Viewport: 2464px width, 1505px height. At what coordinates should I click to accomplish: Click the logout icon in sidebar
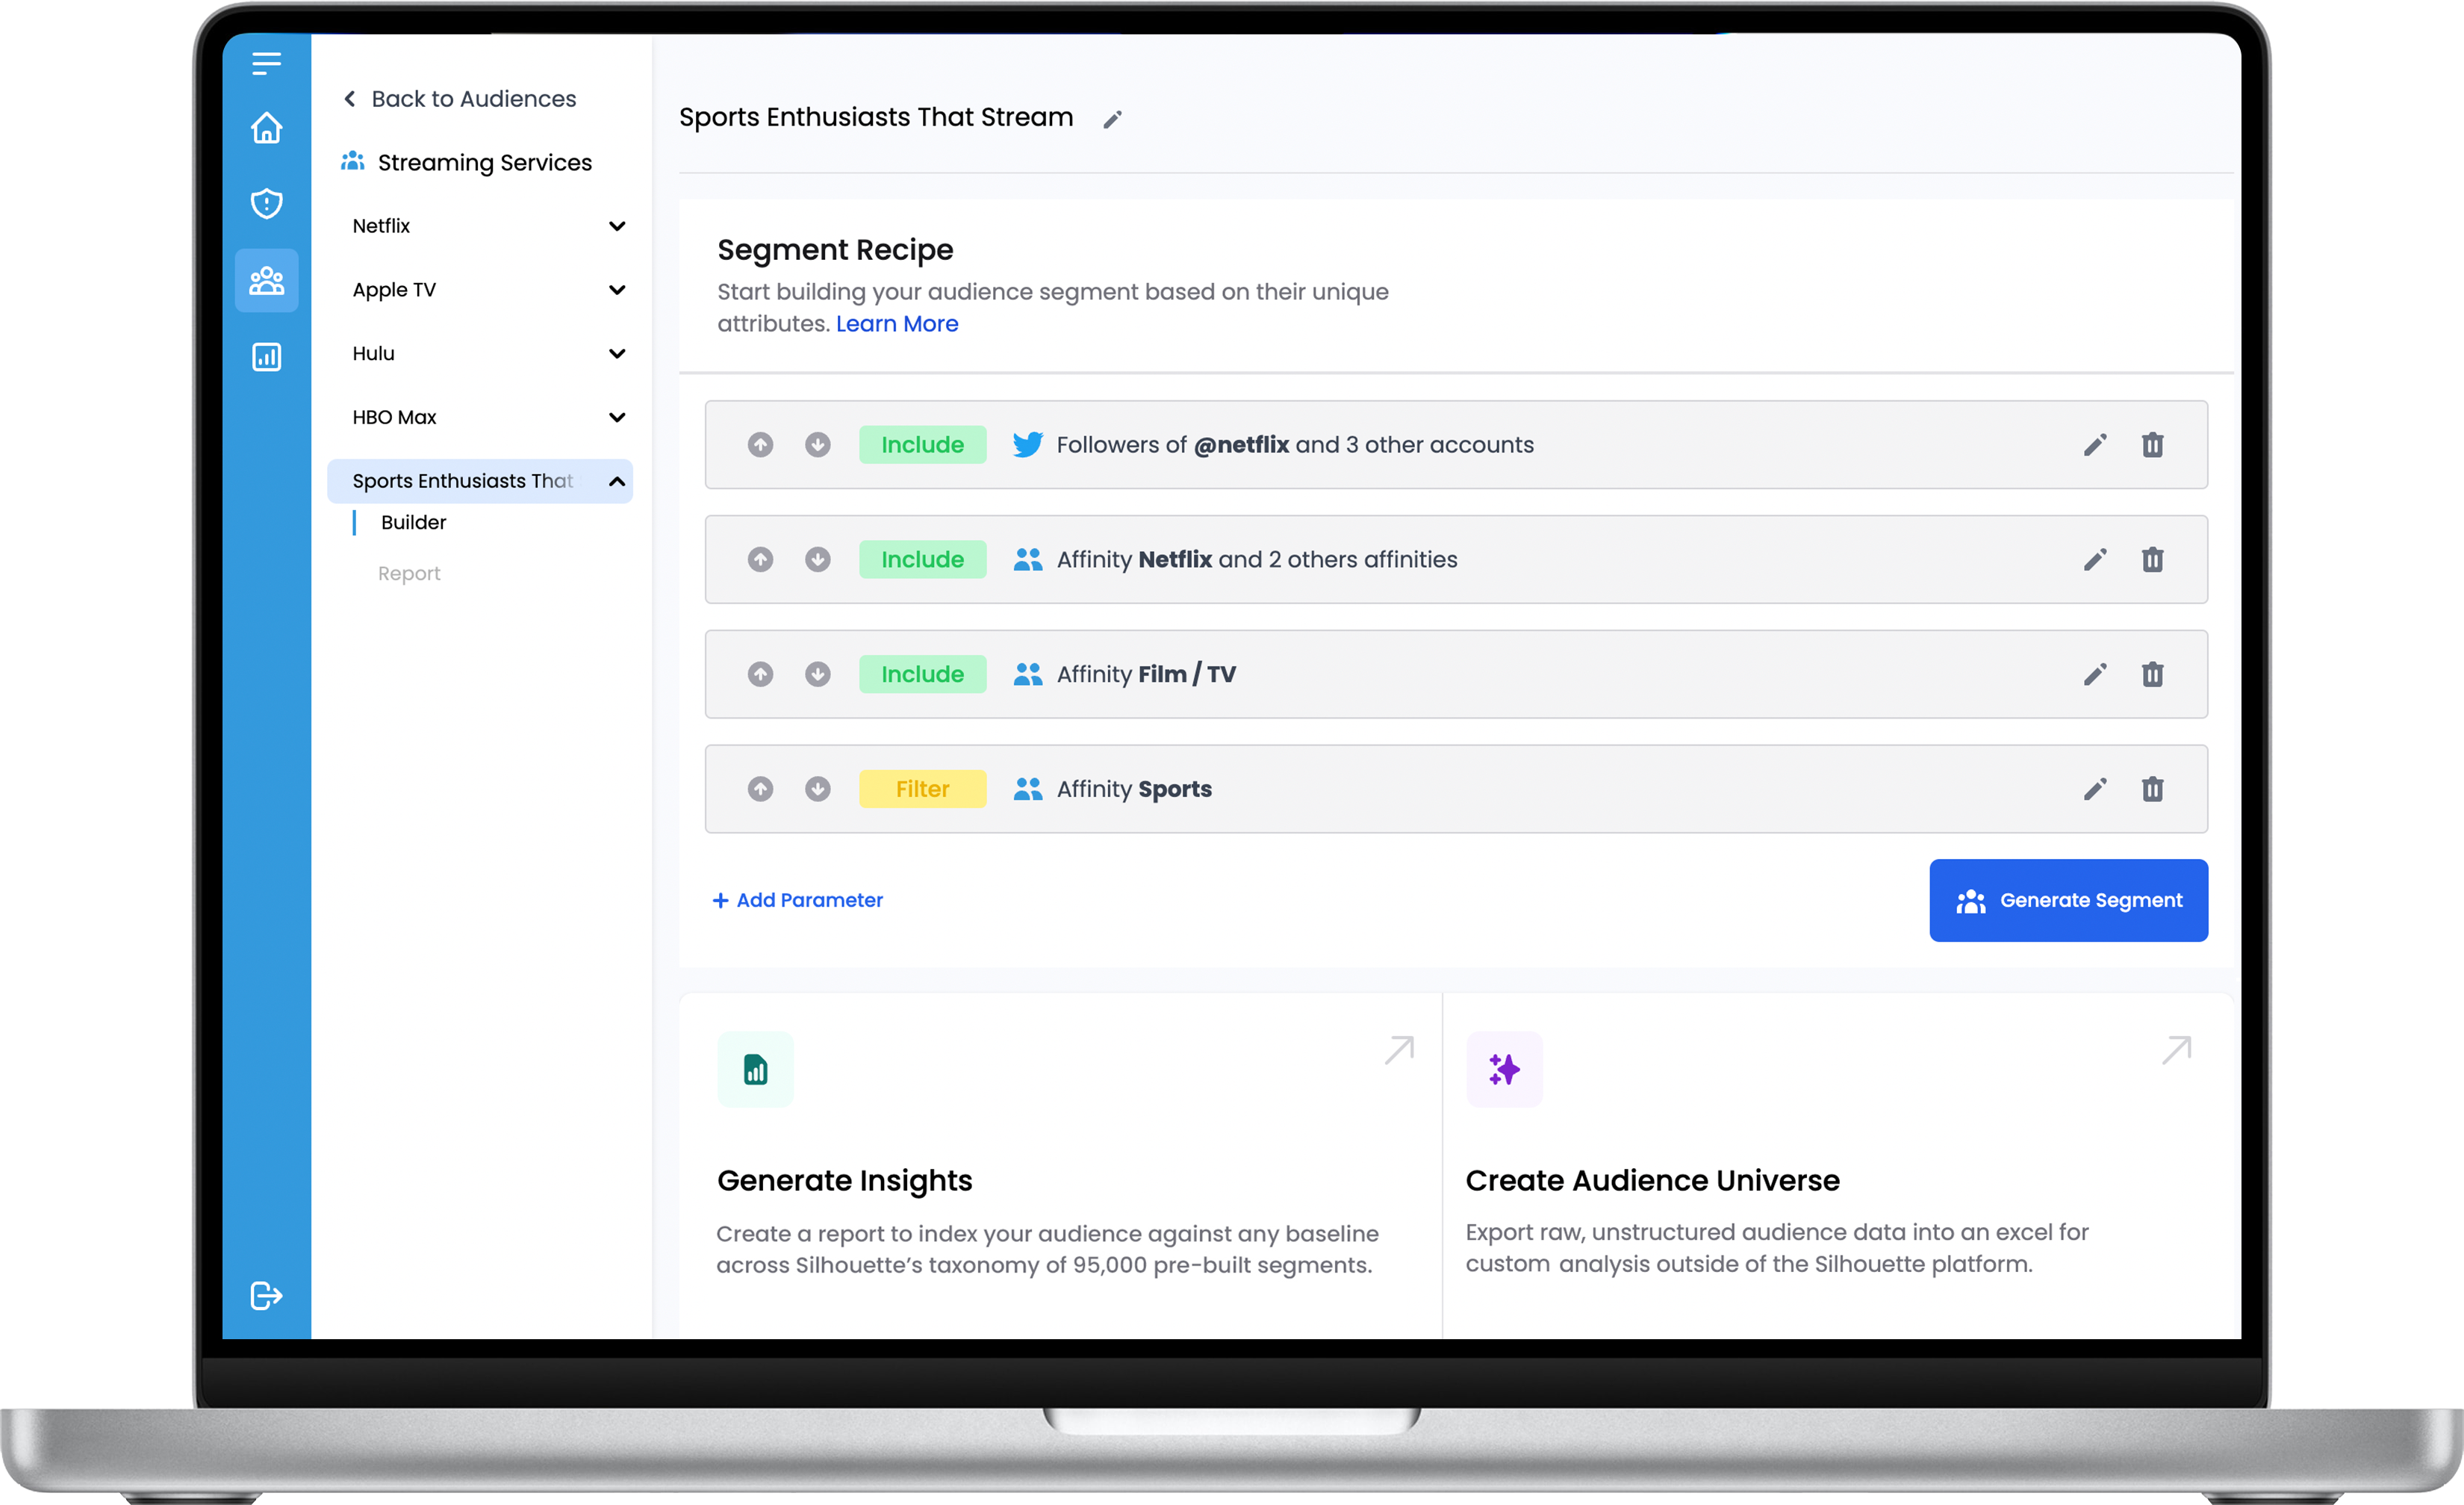click(x=266, y=1295)
